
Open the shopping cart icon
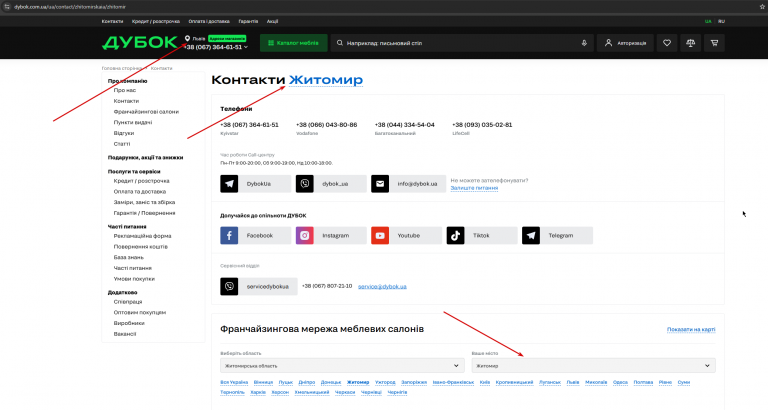(x=714, y=43)
